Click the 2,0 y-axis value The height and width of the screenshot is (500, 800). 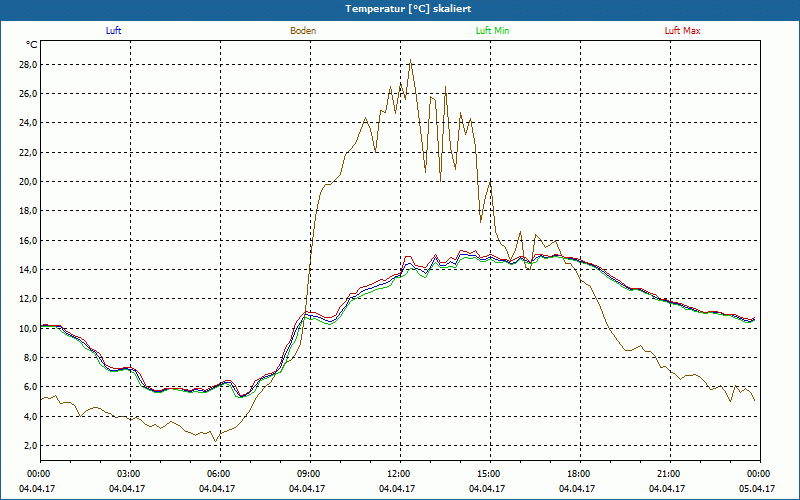coord(31,445)
